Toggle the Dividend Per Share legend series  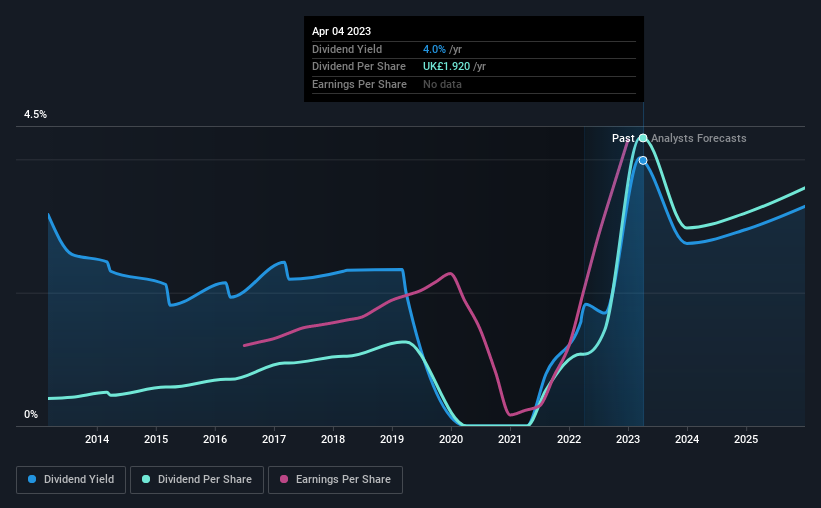[x=197, y=480]
